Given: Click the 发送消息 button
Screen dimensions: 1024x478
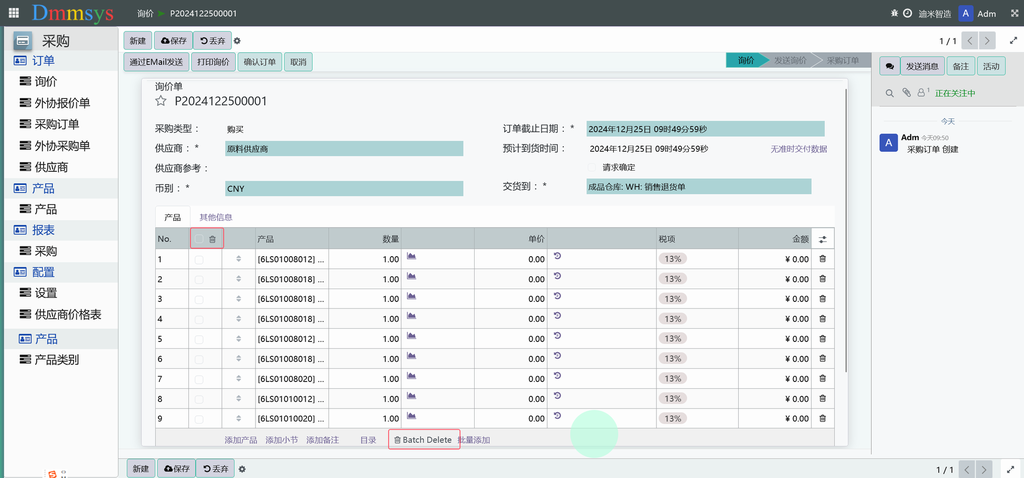Looking at the screenshot, I should click(922, 66).
